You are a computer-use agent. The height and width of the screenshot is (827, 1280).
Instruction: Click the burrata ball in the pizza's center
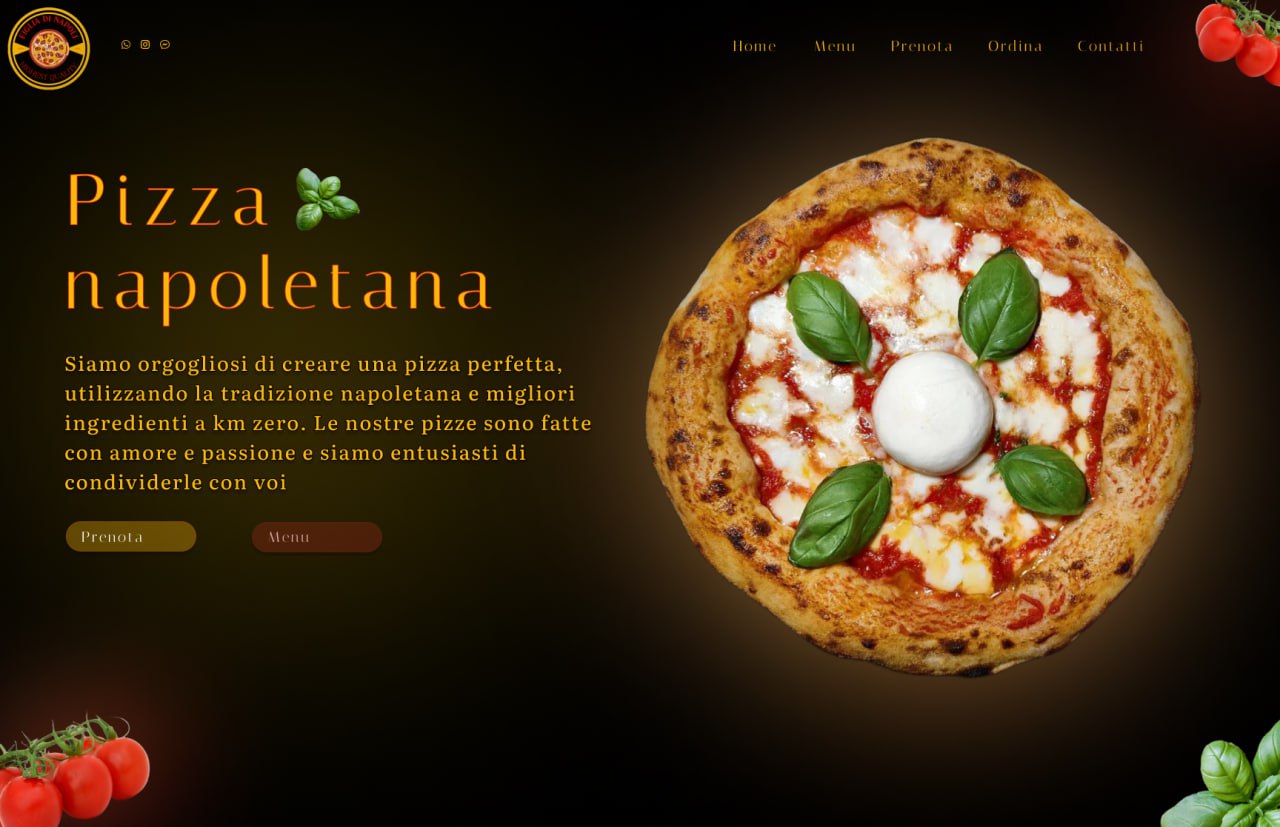932,412
